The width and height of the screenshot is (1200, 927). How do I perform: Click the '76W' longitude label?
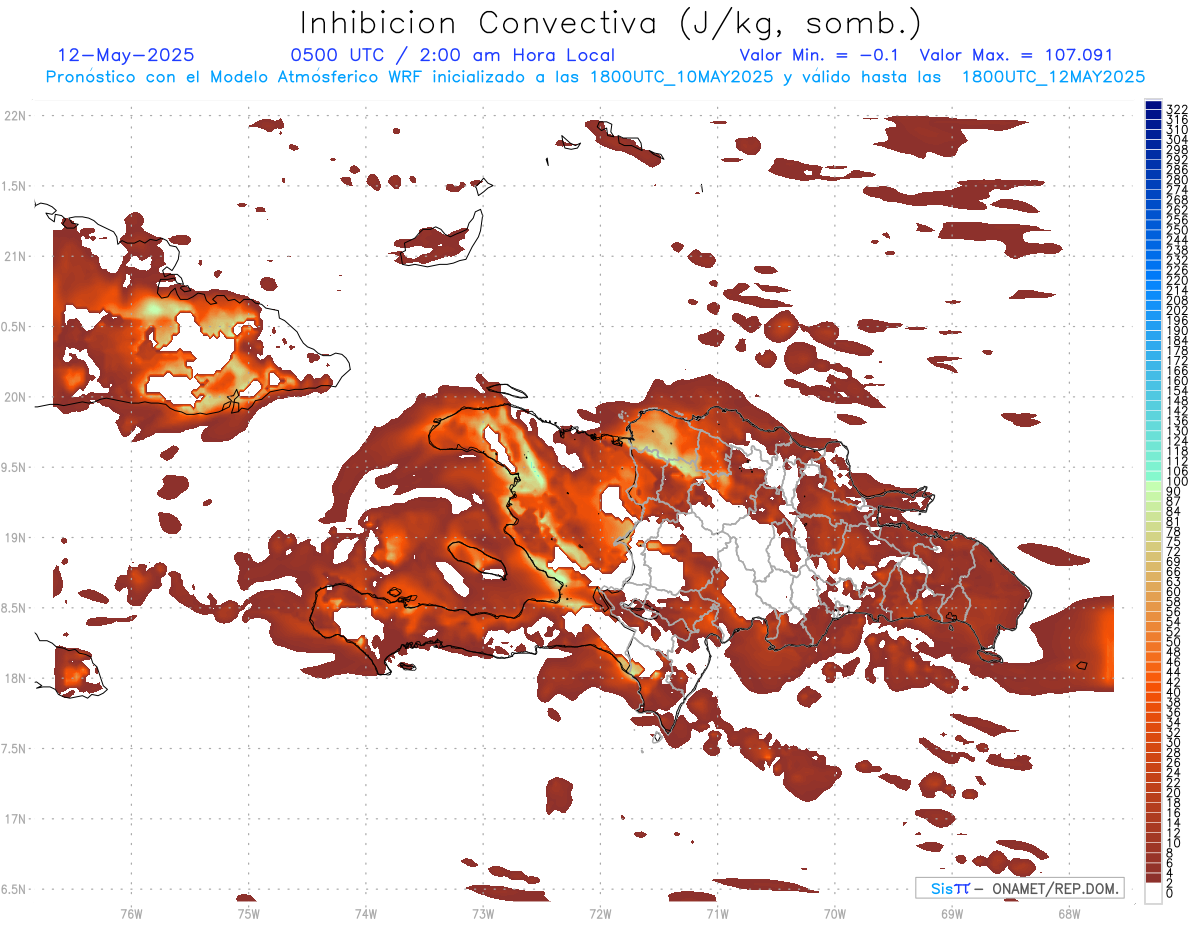tap(131, 912)
